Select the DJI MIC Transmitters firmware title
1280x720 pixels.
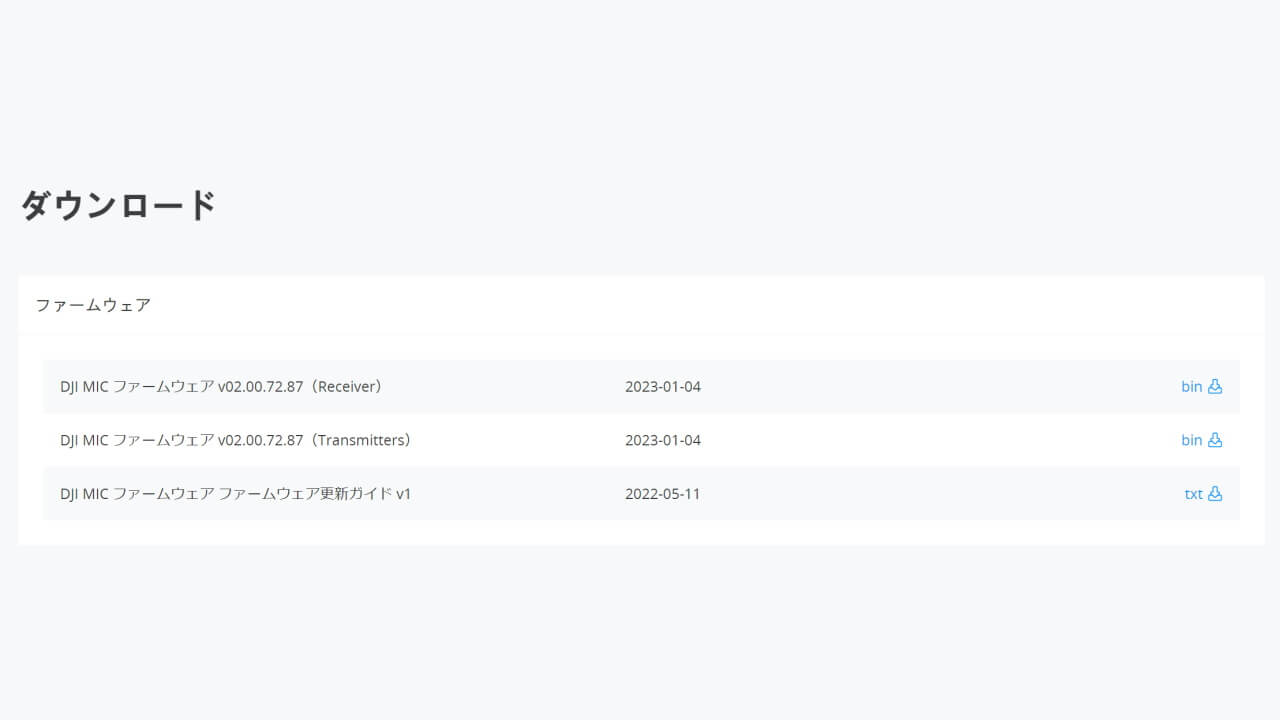pyautogui.click(x=235, y=440)
